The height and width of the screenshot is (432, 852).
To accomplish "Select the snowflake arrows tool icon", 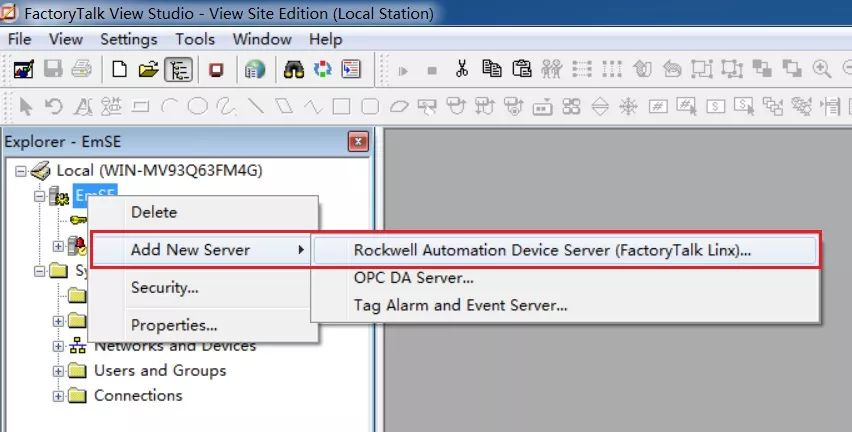I will (629, 106).
